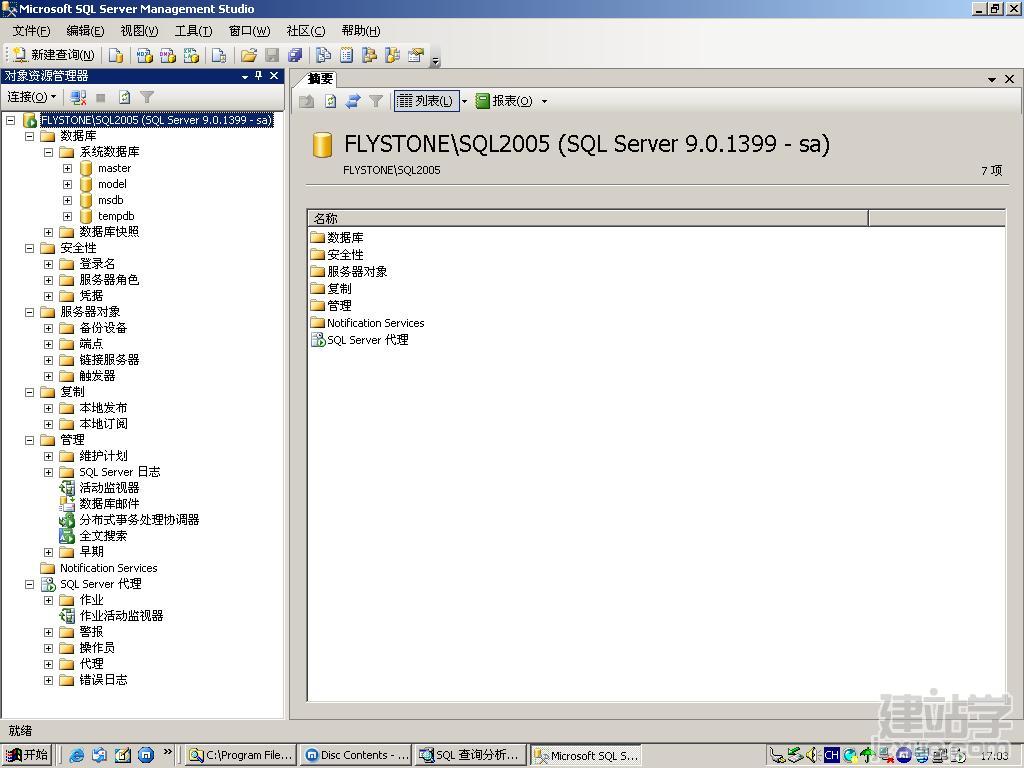Select 全文搜索 in the tree

point(103,536)
